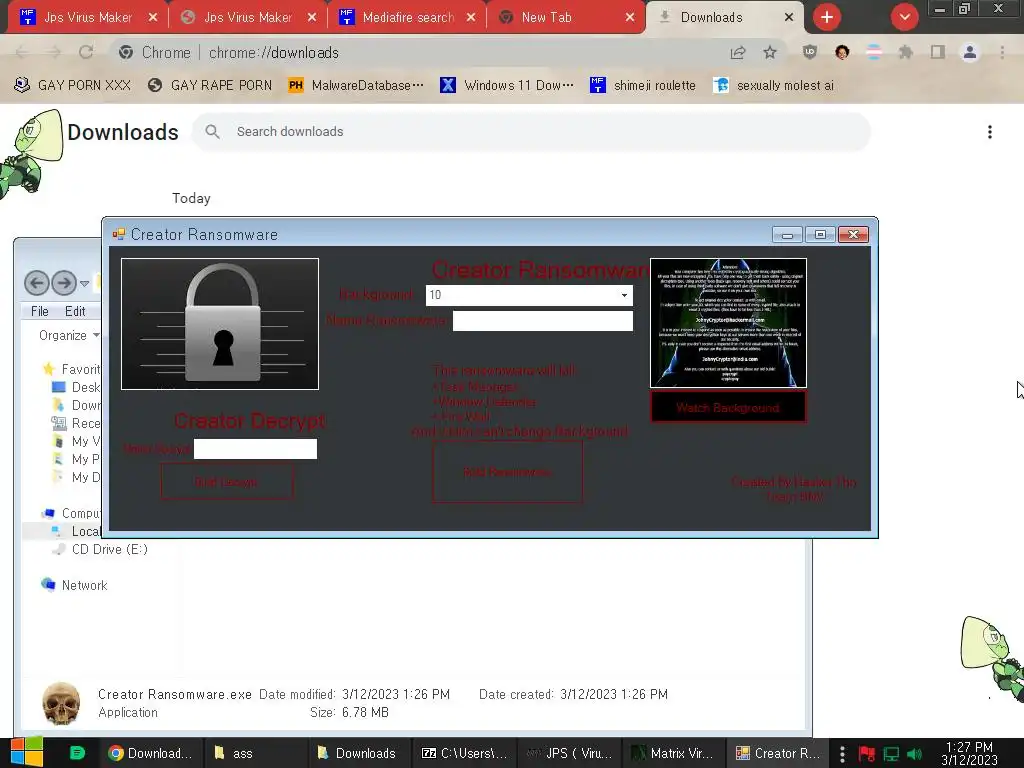Click the Name Ransomware text field
The image size is (1024, 768).
click(543, 321)
